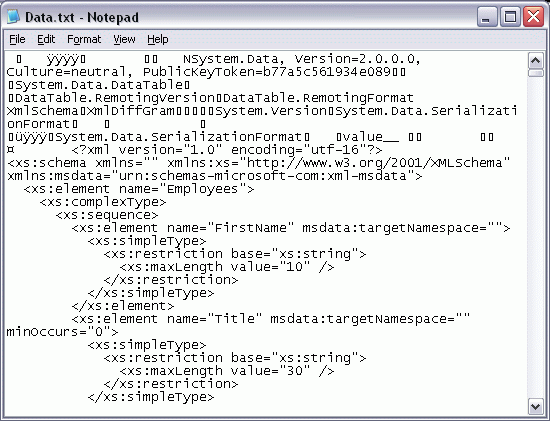Click the '<xs:complexType>' line
Screen dimensions: 550x421
coord(102,202)
